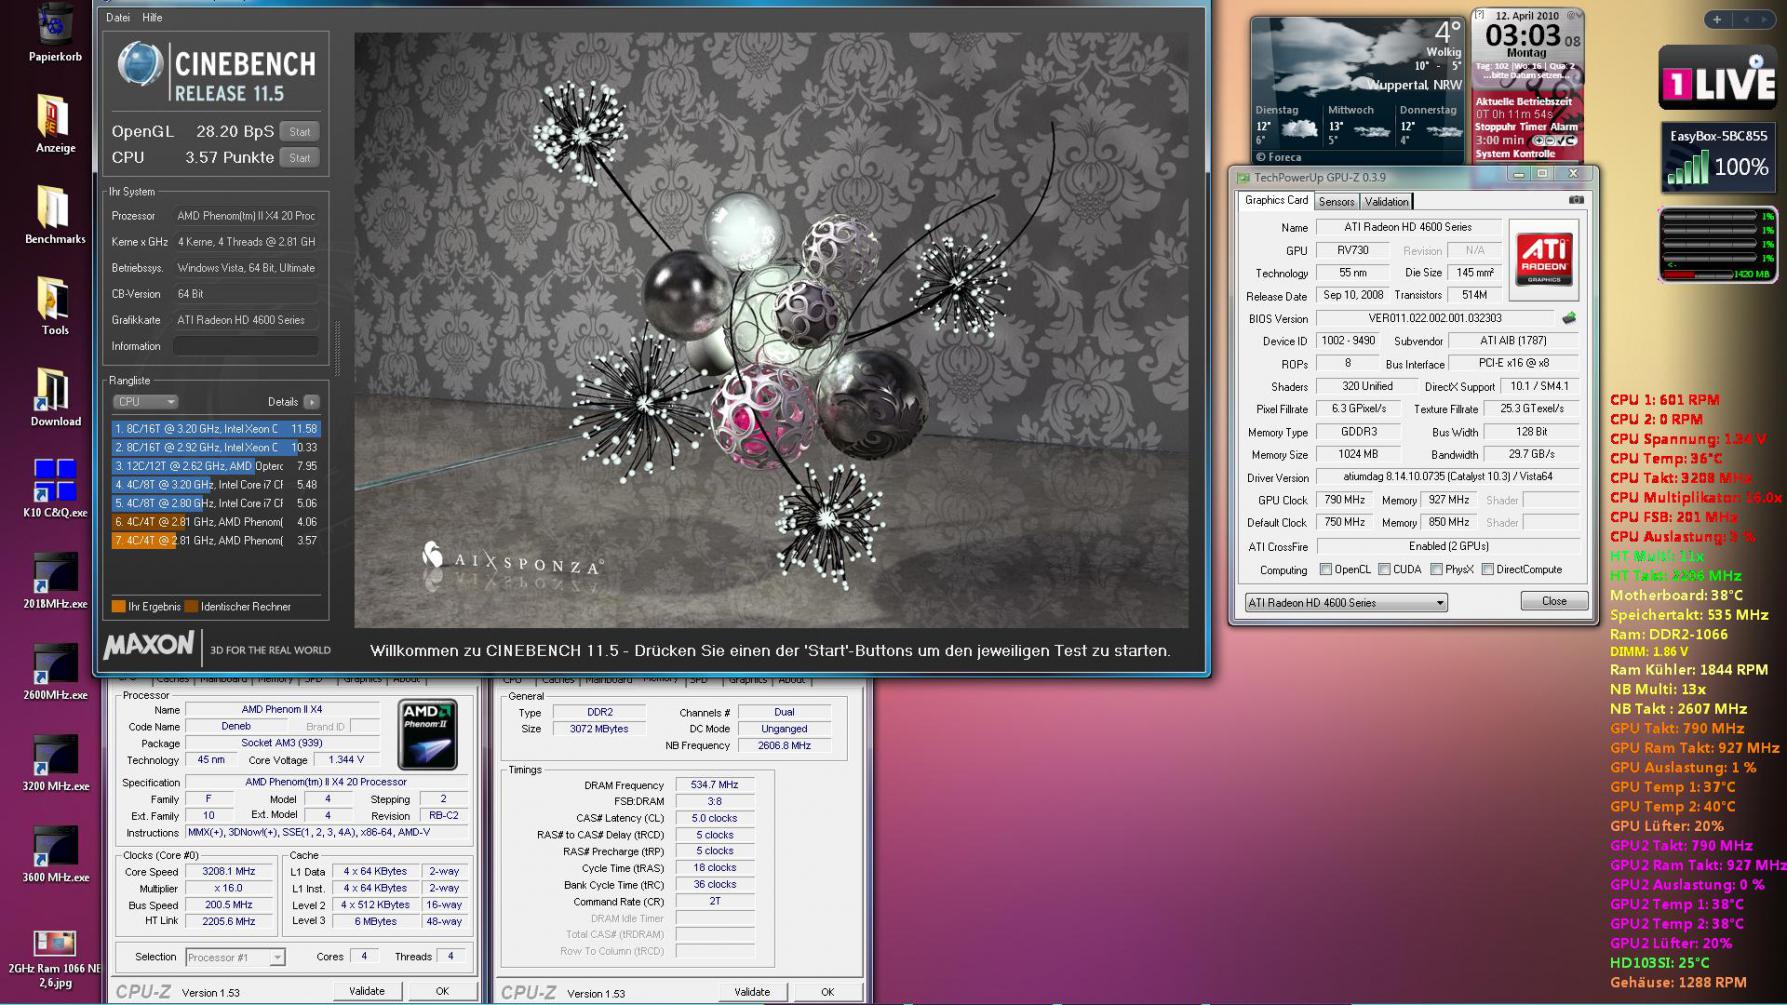The height and width of the screenshot is (1005, 1787).
Task: Click the Cinebench globe logo
Action: tap(140, 65)
